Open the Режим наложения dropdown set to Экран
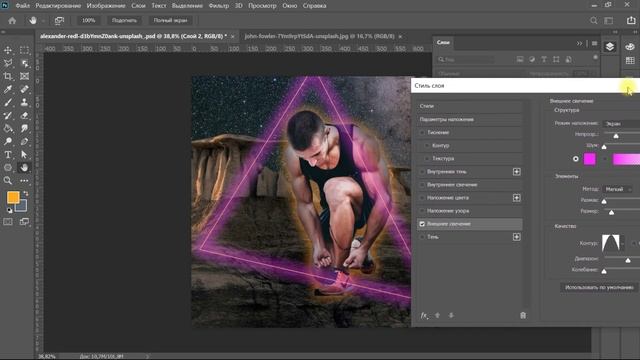640x360 pixels. coord(621,123)
